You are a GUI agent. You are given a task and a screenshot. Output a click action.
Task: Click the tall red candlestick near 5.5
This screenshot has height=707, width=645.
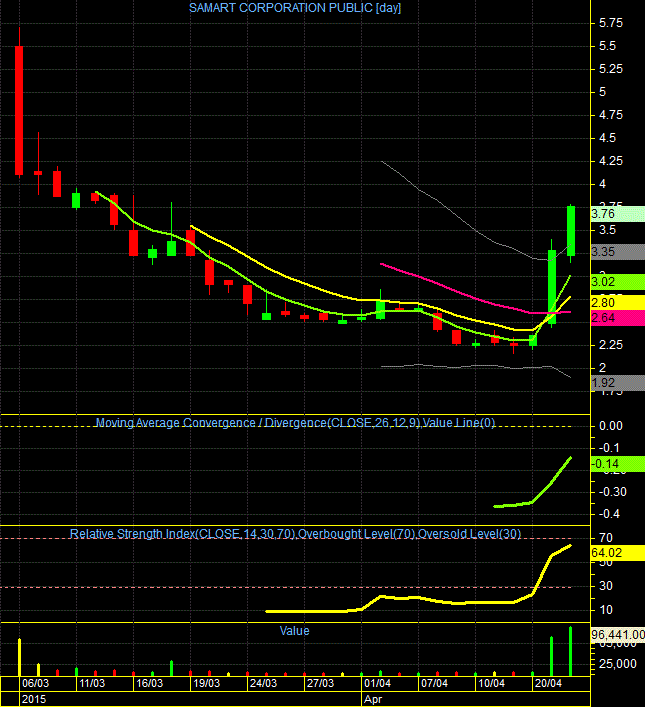click(19, 110)
